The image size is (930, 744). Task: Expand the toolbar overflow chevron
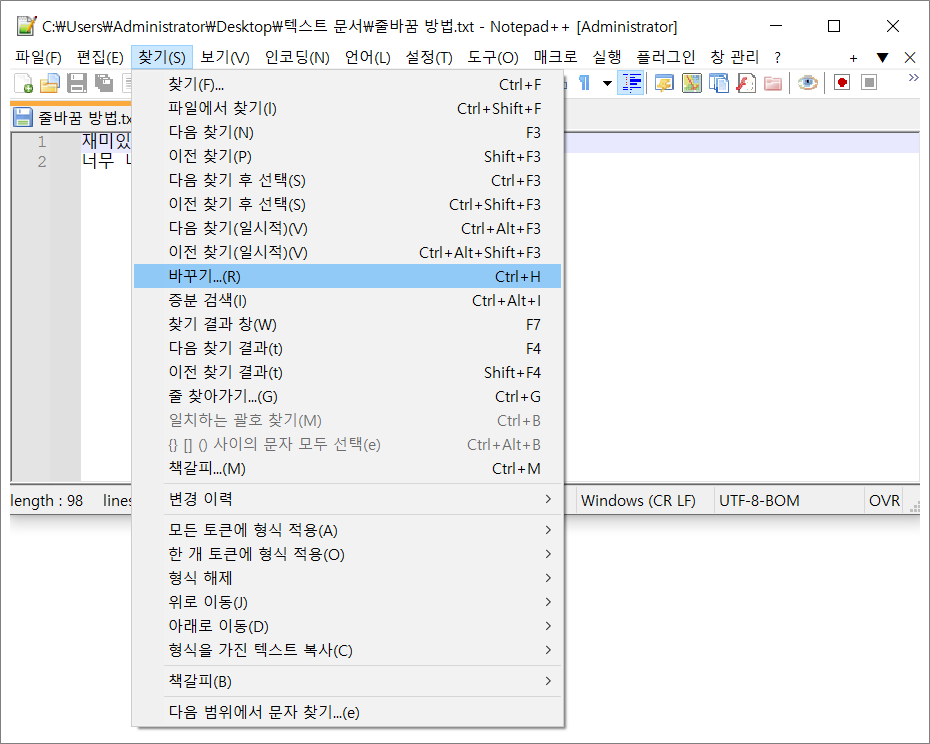click(913, 78)
